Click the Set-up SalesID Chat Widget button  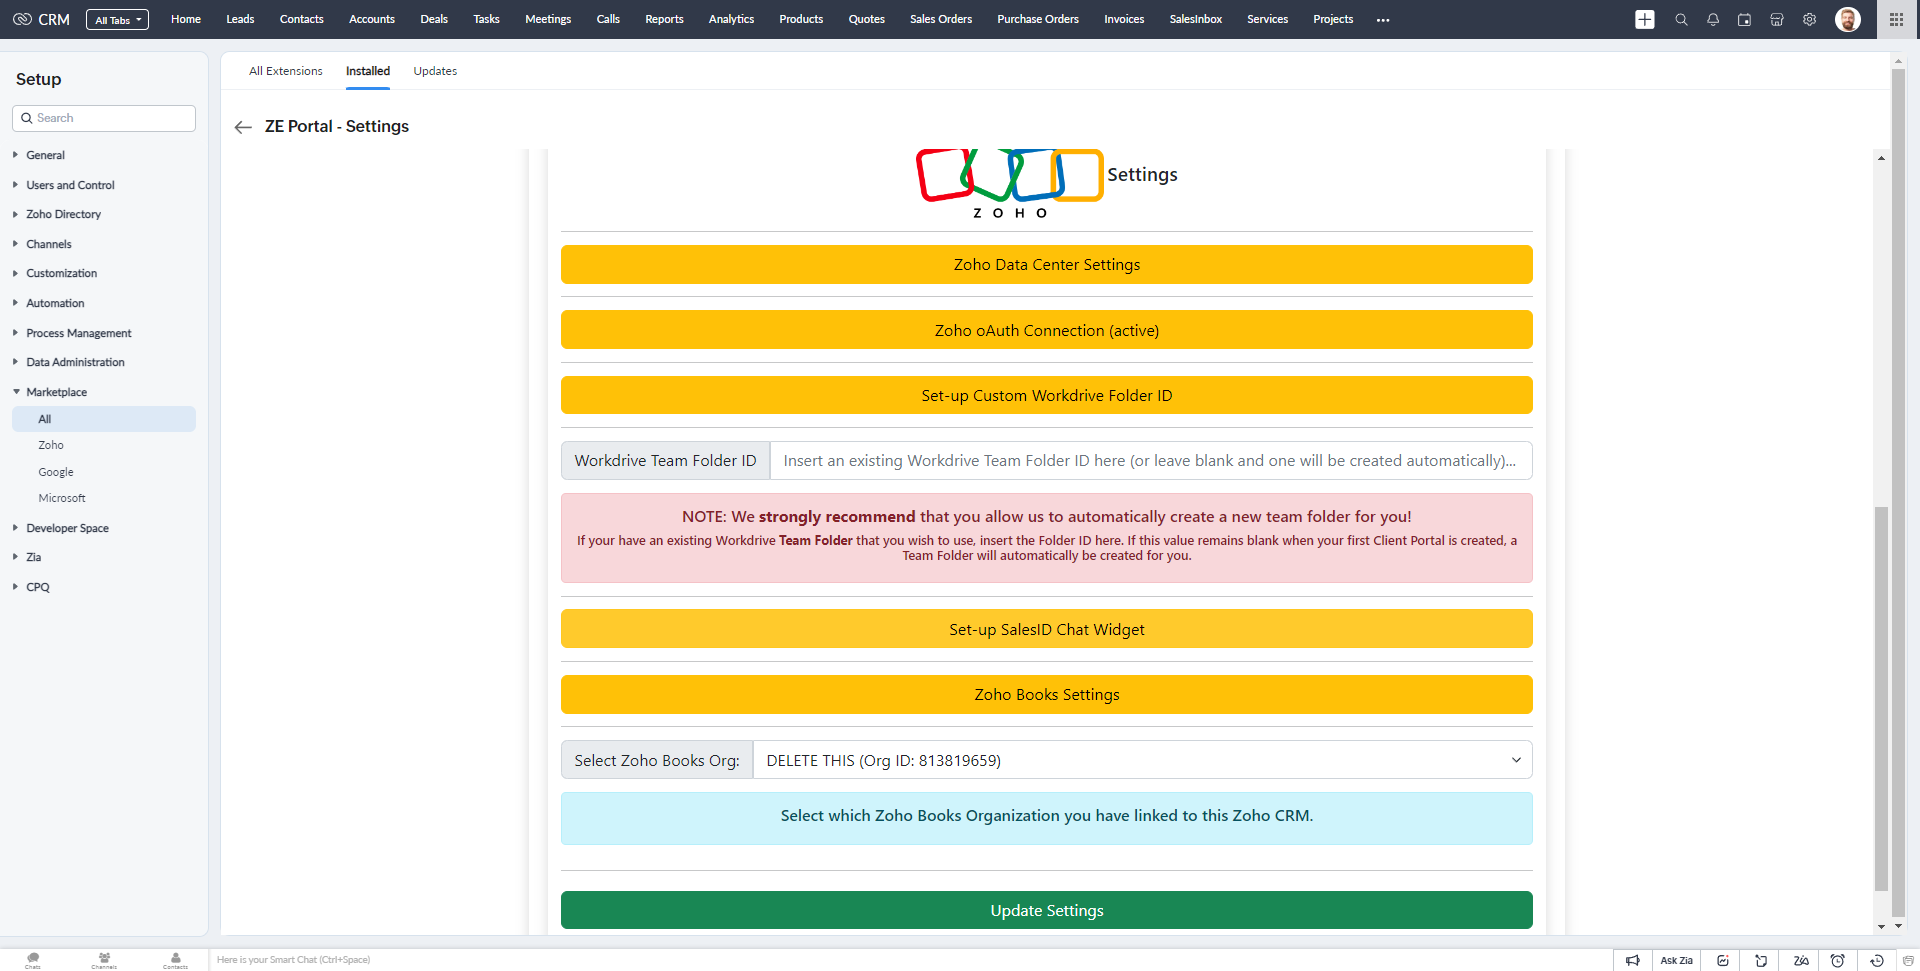pos(1046,629)
